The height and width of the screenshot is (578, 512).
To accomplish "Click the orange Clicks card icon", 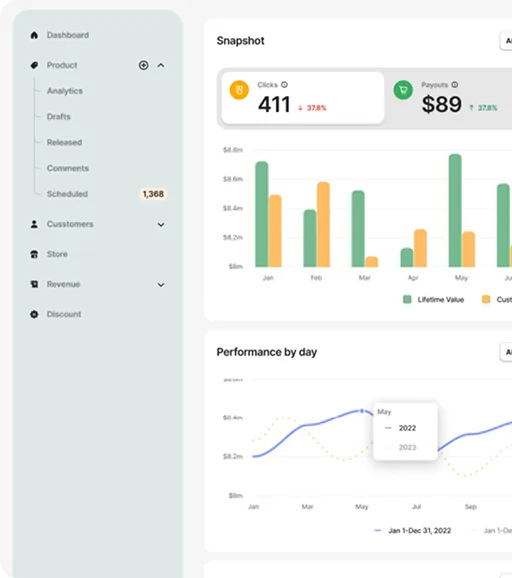I will coord(239,90).
